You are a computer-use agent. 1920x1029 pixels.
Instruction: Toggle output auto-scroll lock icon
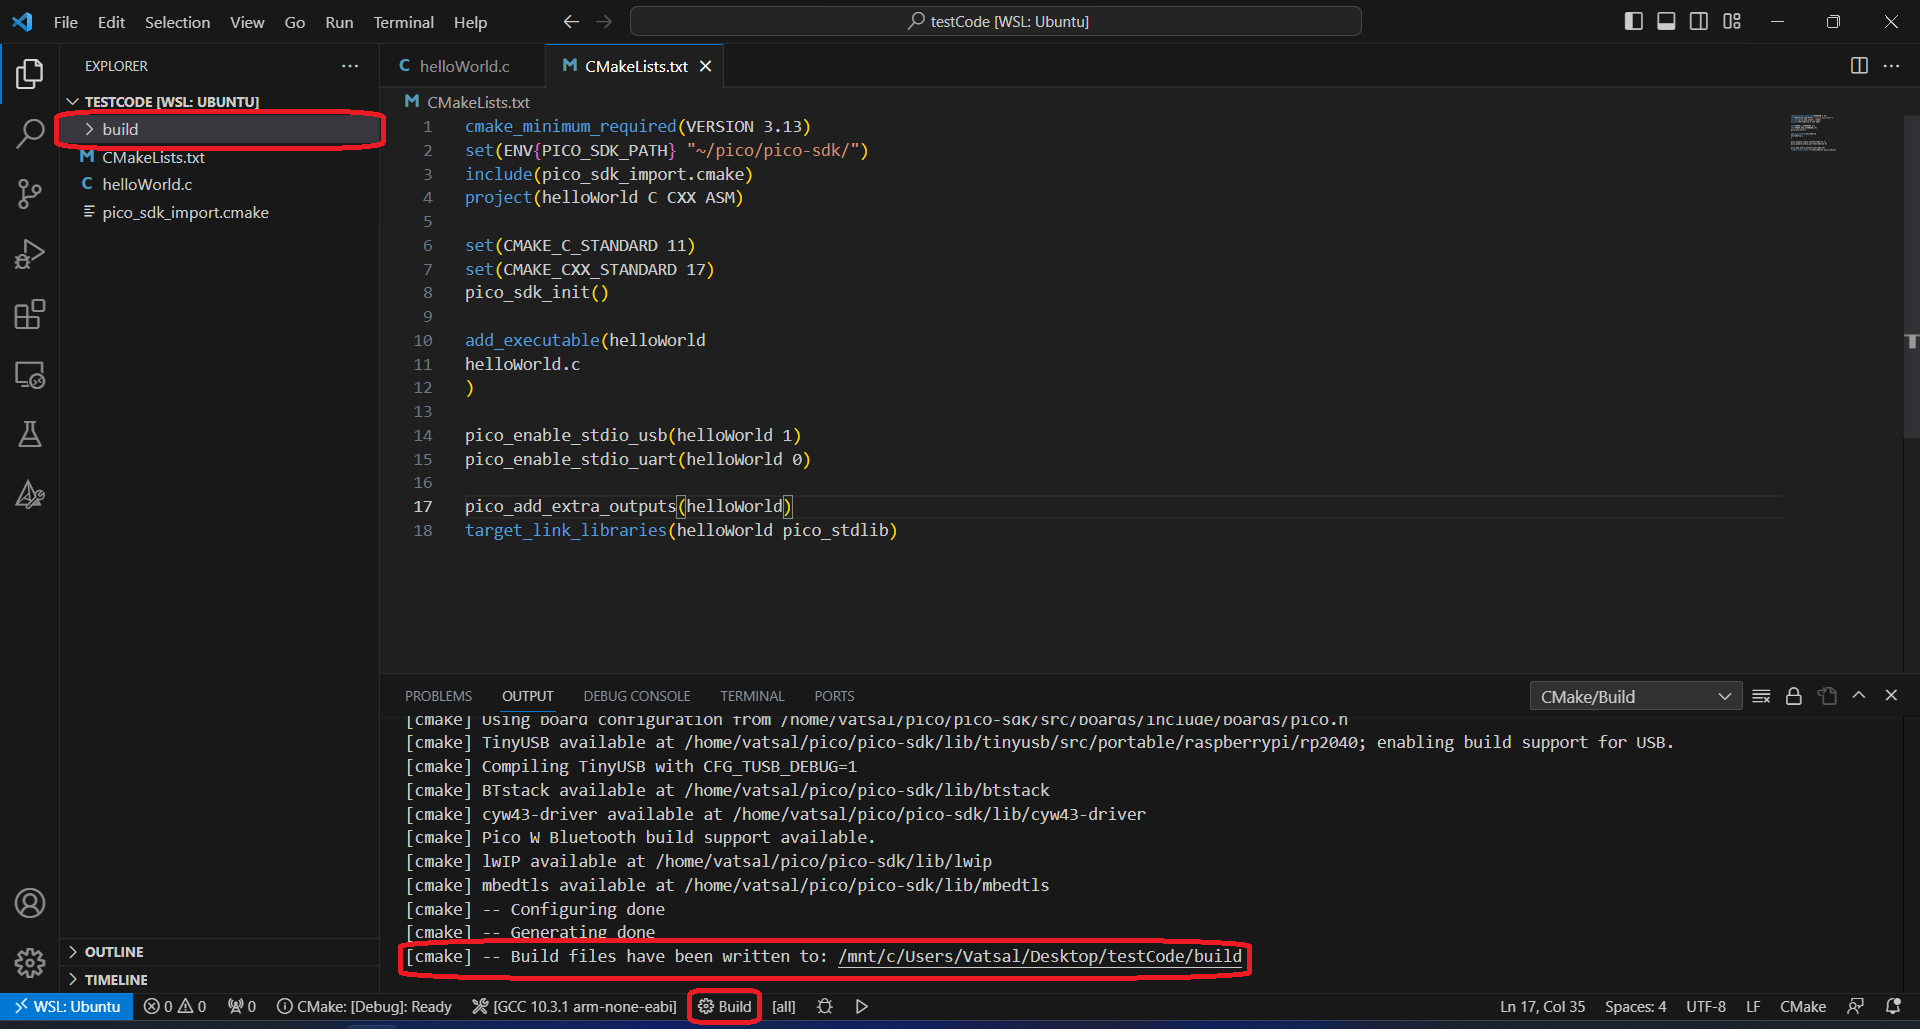(x=1793, y=696)
